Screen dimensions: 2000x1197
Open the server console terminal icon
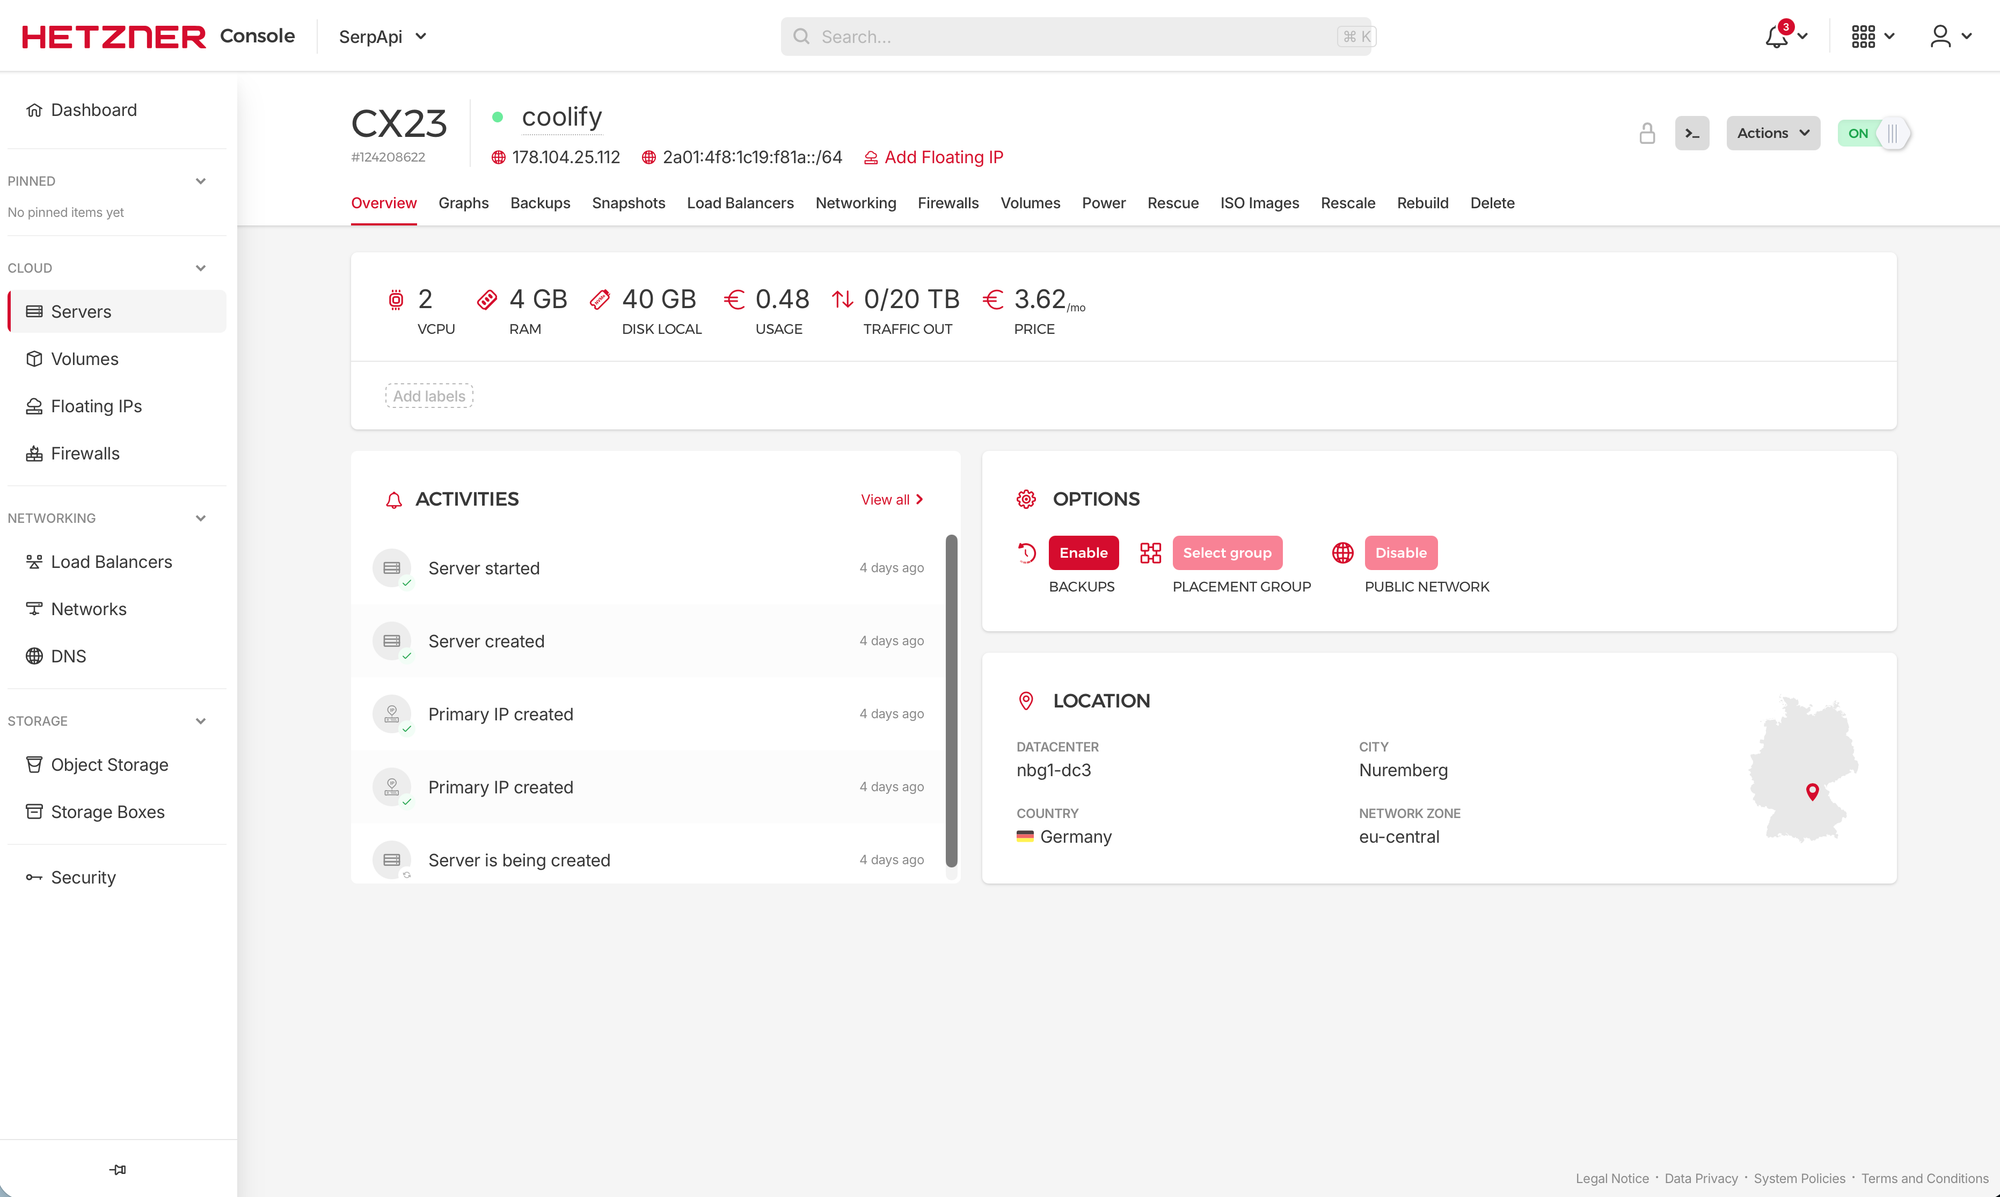[1692, 132]
